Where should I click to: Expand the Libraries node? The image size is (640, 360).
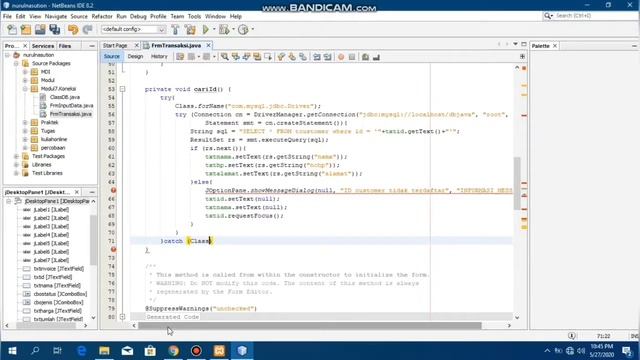16,165
